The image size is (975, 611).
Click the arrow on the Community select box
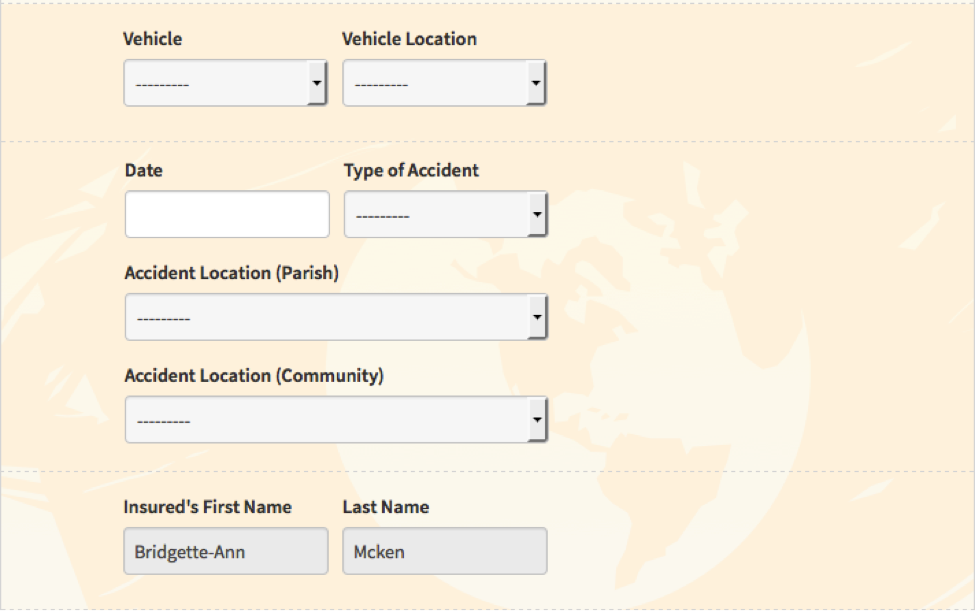pos(537,420)
